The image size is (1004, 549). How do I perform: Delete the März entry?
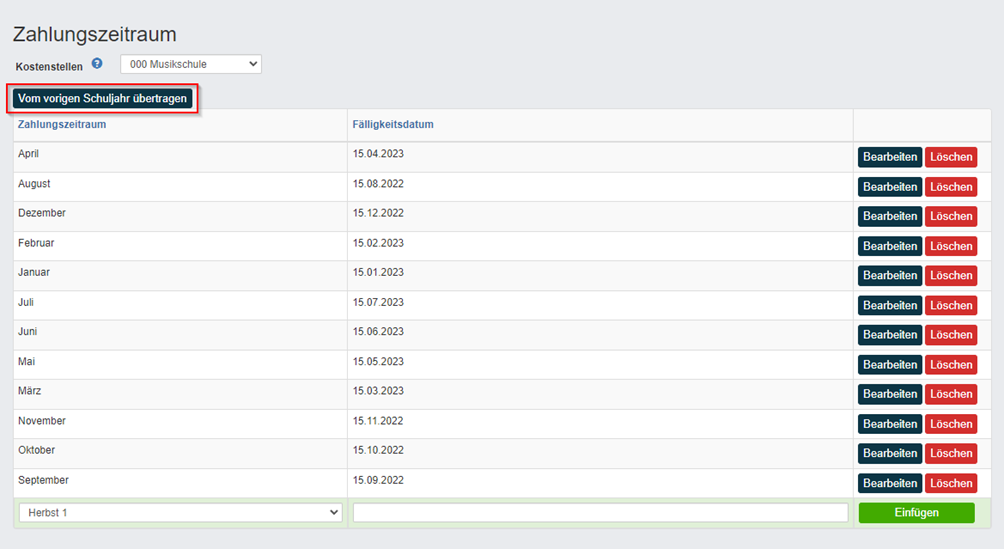[x=951, y=394]
